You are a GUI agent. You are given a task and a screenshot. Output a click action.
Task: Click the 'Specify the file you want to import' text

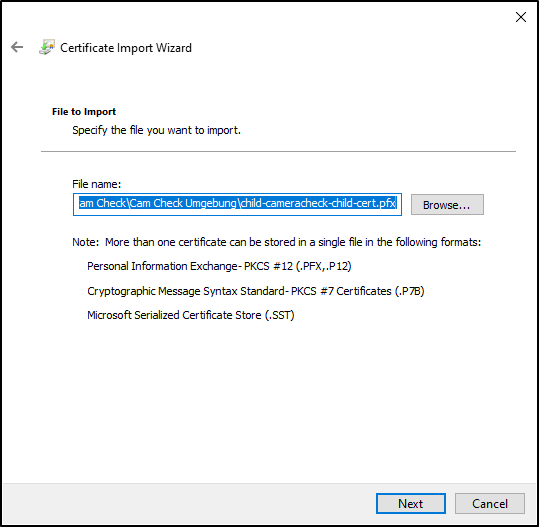coord(156,130)
